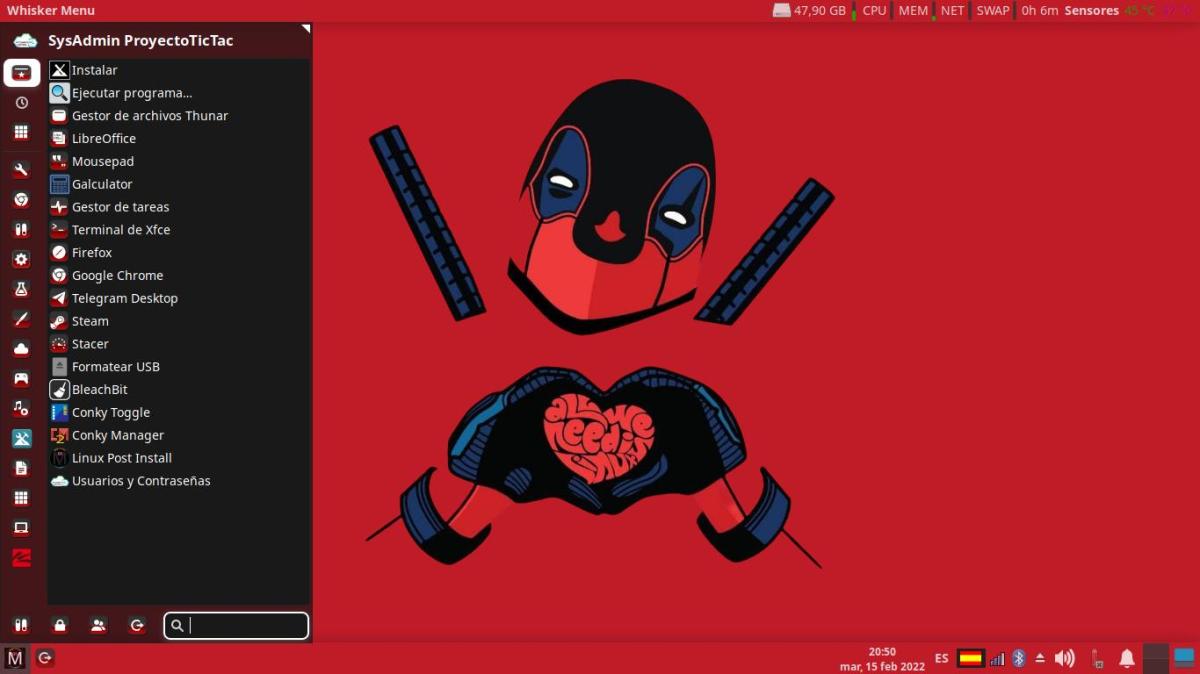Viewport: 1200px width, 674px height.
Task: Click the log out icon beside search
Action: (x=137, y=626)
